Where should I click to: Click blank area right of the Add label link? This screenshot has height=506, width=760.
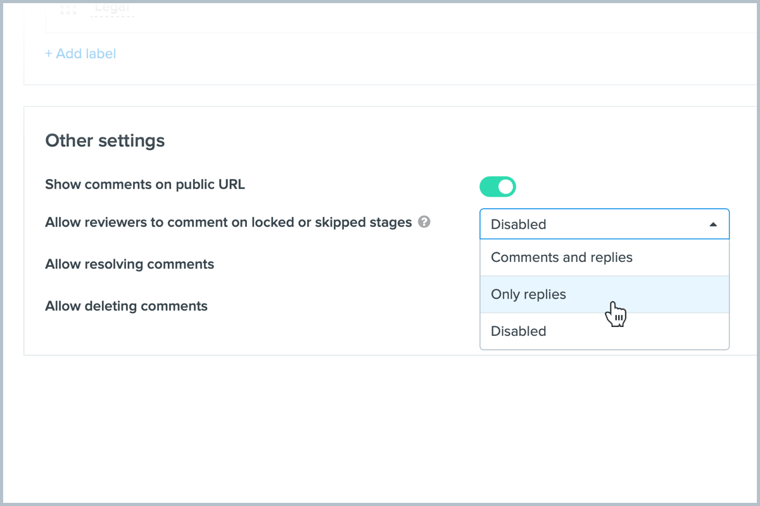pyautogui.click(x=400, y=54)
